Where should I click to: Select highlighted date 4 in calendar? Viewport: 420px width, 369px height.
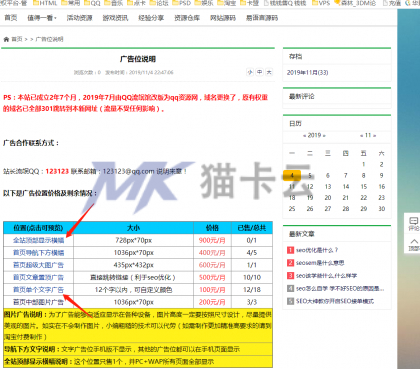(x=292, y=175)
